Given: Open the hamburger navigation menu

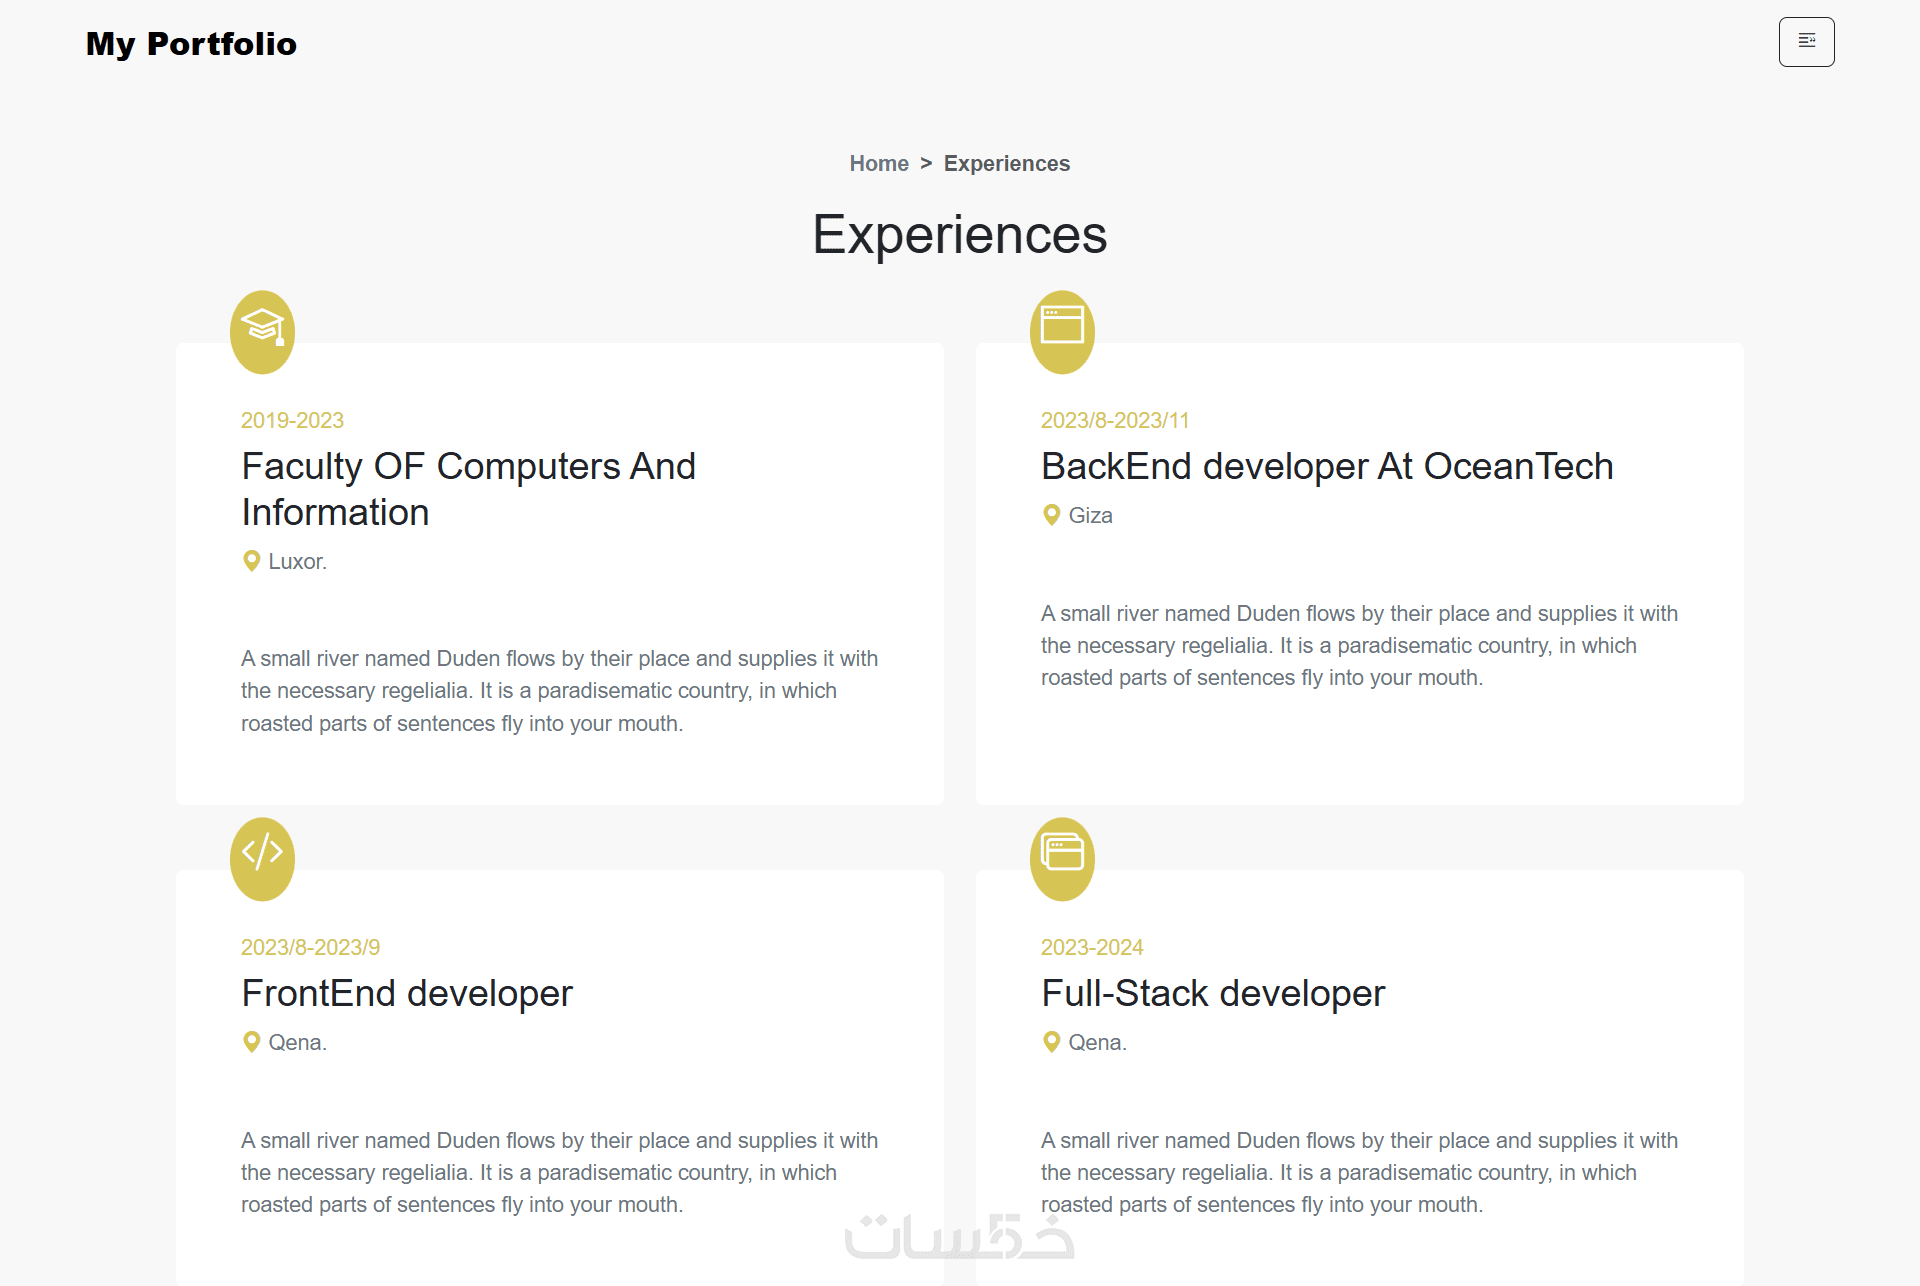Looking at the screenshot, I should (1806, 42).
